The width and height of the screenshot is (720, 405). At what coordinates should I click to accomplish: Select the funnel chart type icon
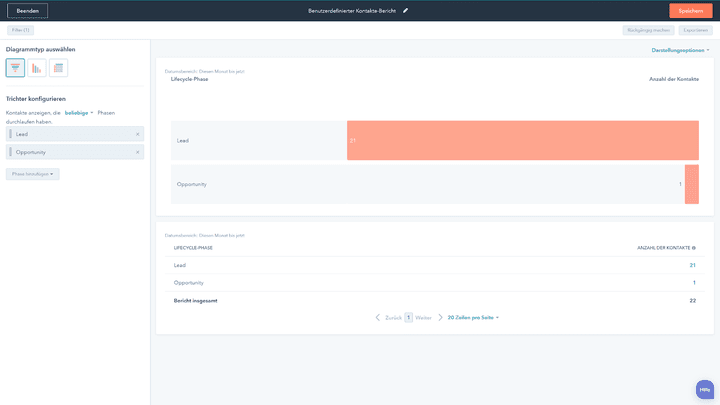coord(15,68)
